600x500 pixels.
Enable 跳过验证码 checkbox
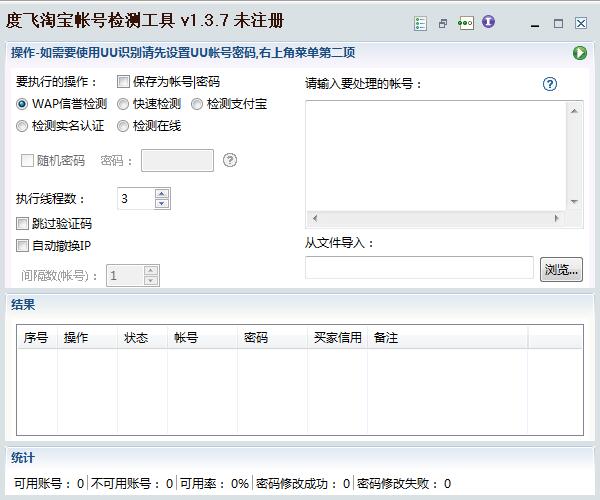tap(22, 223)
